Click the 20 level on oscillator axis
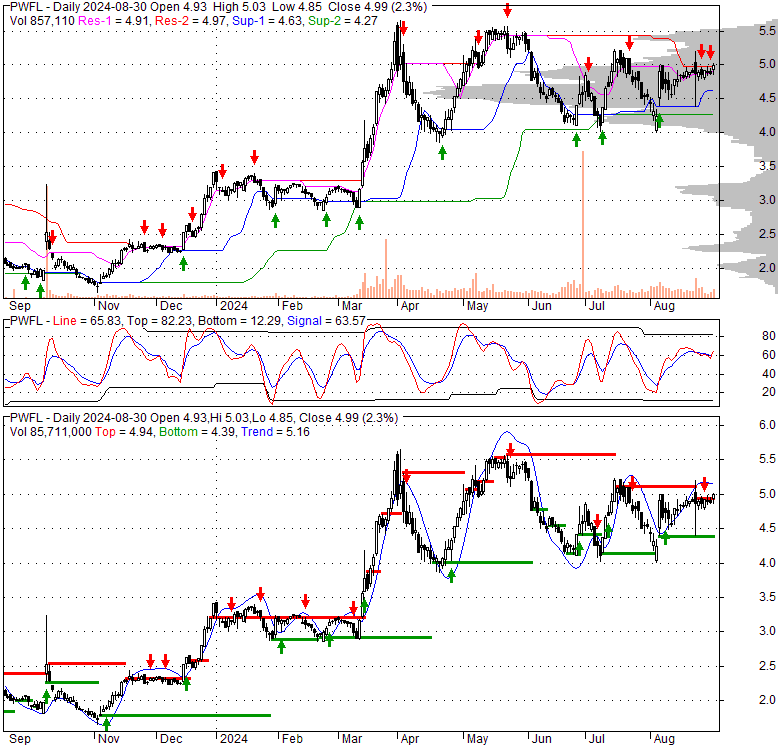 tap(769, 393)
